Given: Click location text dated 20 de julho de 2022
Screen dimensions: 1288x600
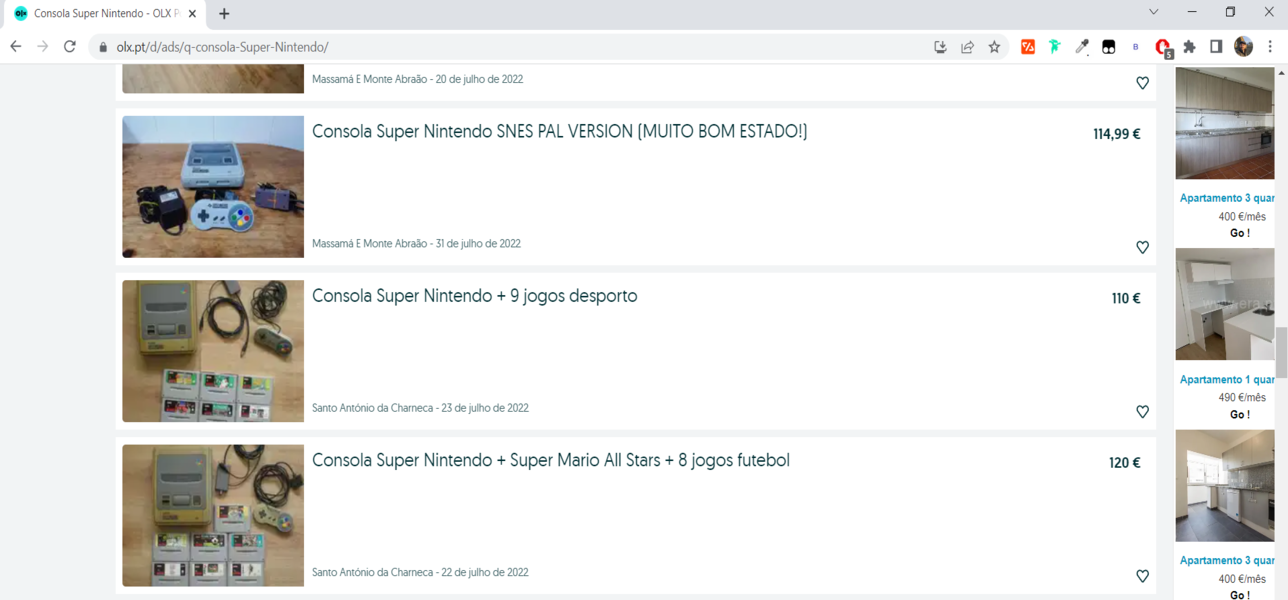Looking at the screenshot, I should point(417,79).
